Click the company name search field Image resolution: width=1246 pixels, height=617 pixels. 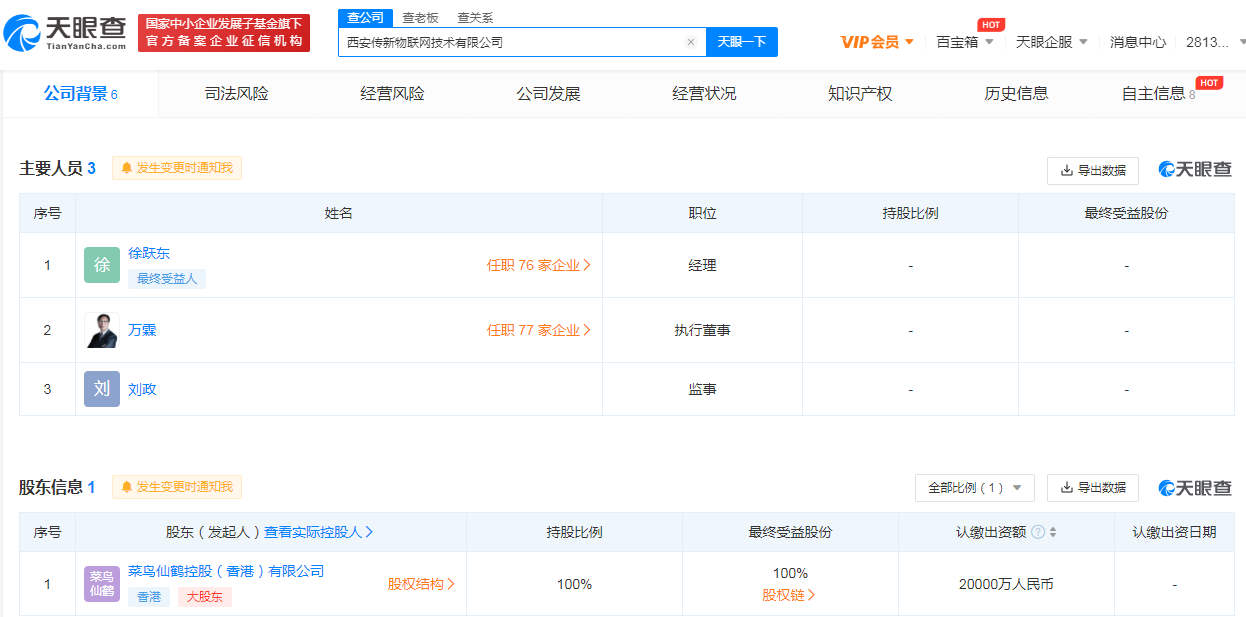pyautogui.click(x=510, y=42)
